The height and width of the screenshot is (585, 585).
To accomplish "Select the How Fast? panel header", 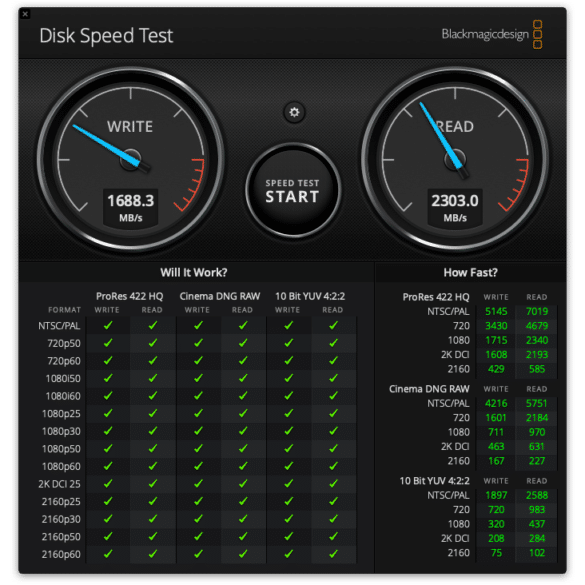I will click(470, 272).
